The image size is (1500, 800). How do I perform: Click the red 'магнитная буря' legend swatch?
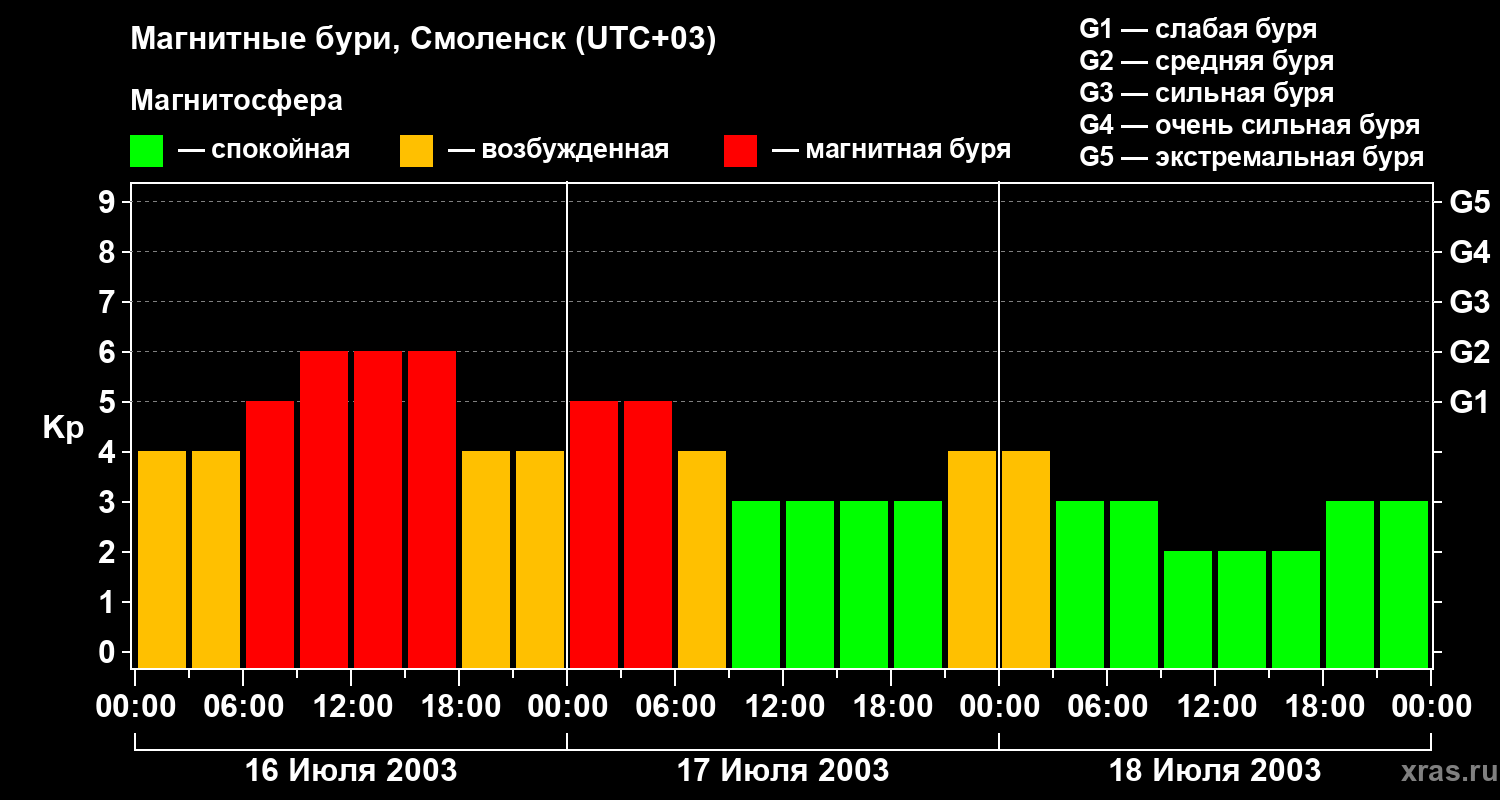pyautogui.click(x=740, y=151)
